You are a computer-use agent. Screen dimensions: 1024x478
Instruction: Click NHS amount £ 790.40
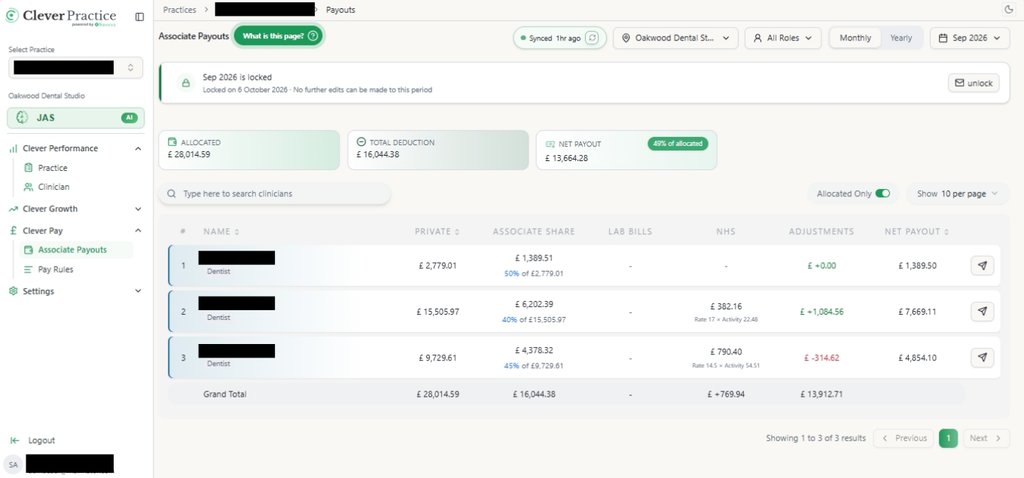coord(726,352)
